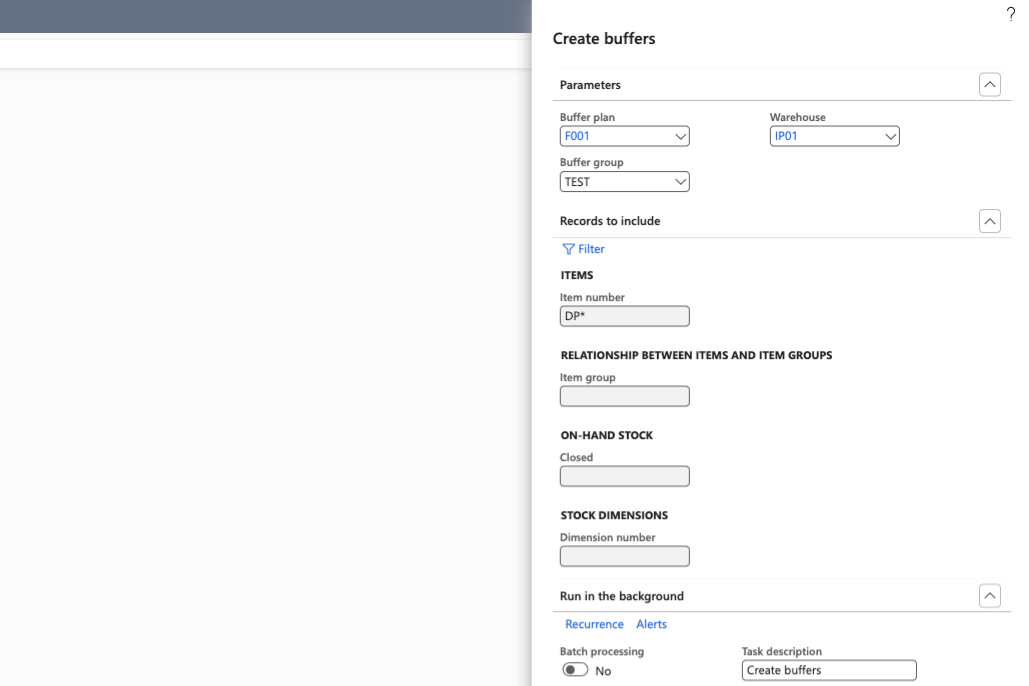Collapse the Run in the background section
1029x686 pixels.
(x=989, y=596)
